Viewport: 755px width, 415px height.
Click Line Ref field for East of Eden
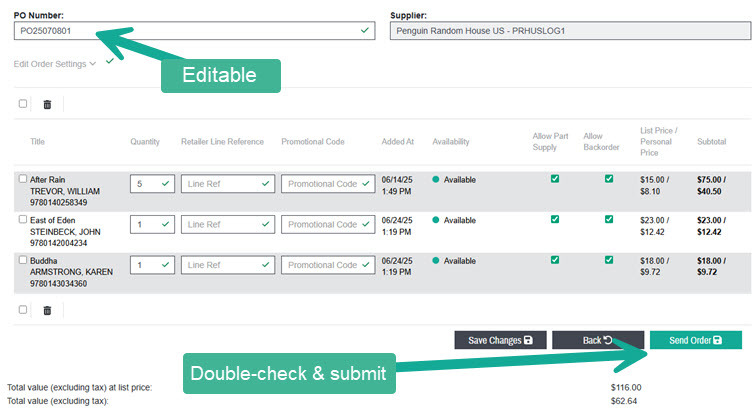pyautogui.click(x=228, y=224)
